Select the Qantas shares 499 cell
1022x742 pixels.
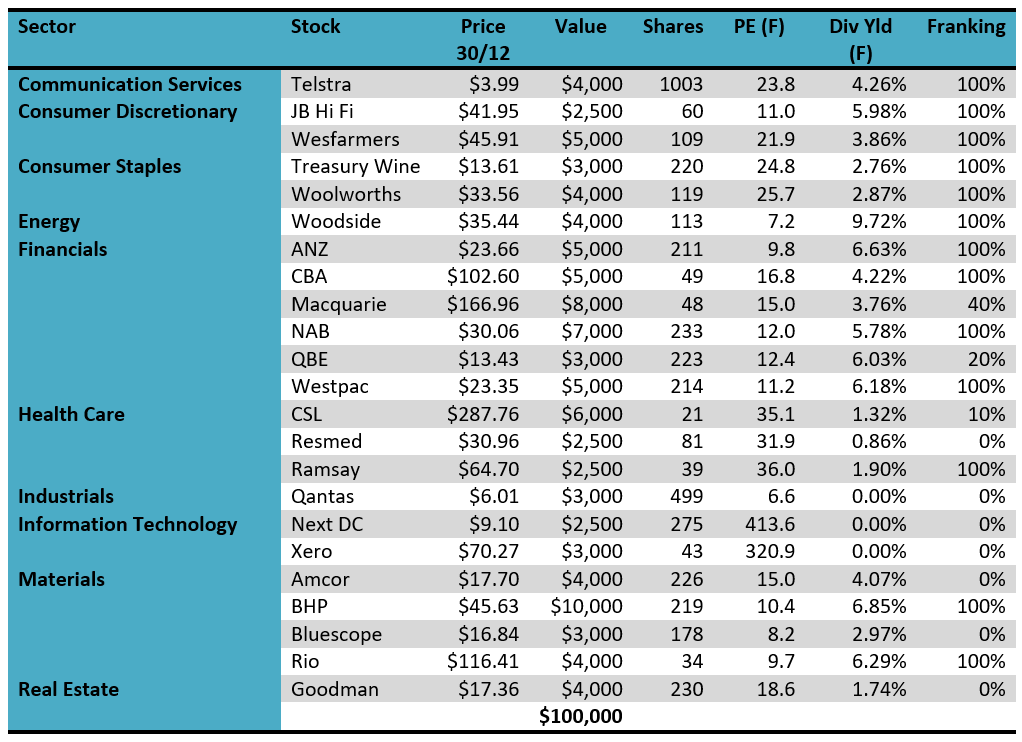(x=685, y=497)
